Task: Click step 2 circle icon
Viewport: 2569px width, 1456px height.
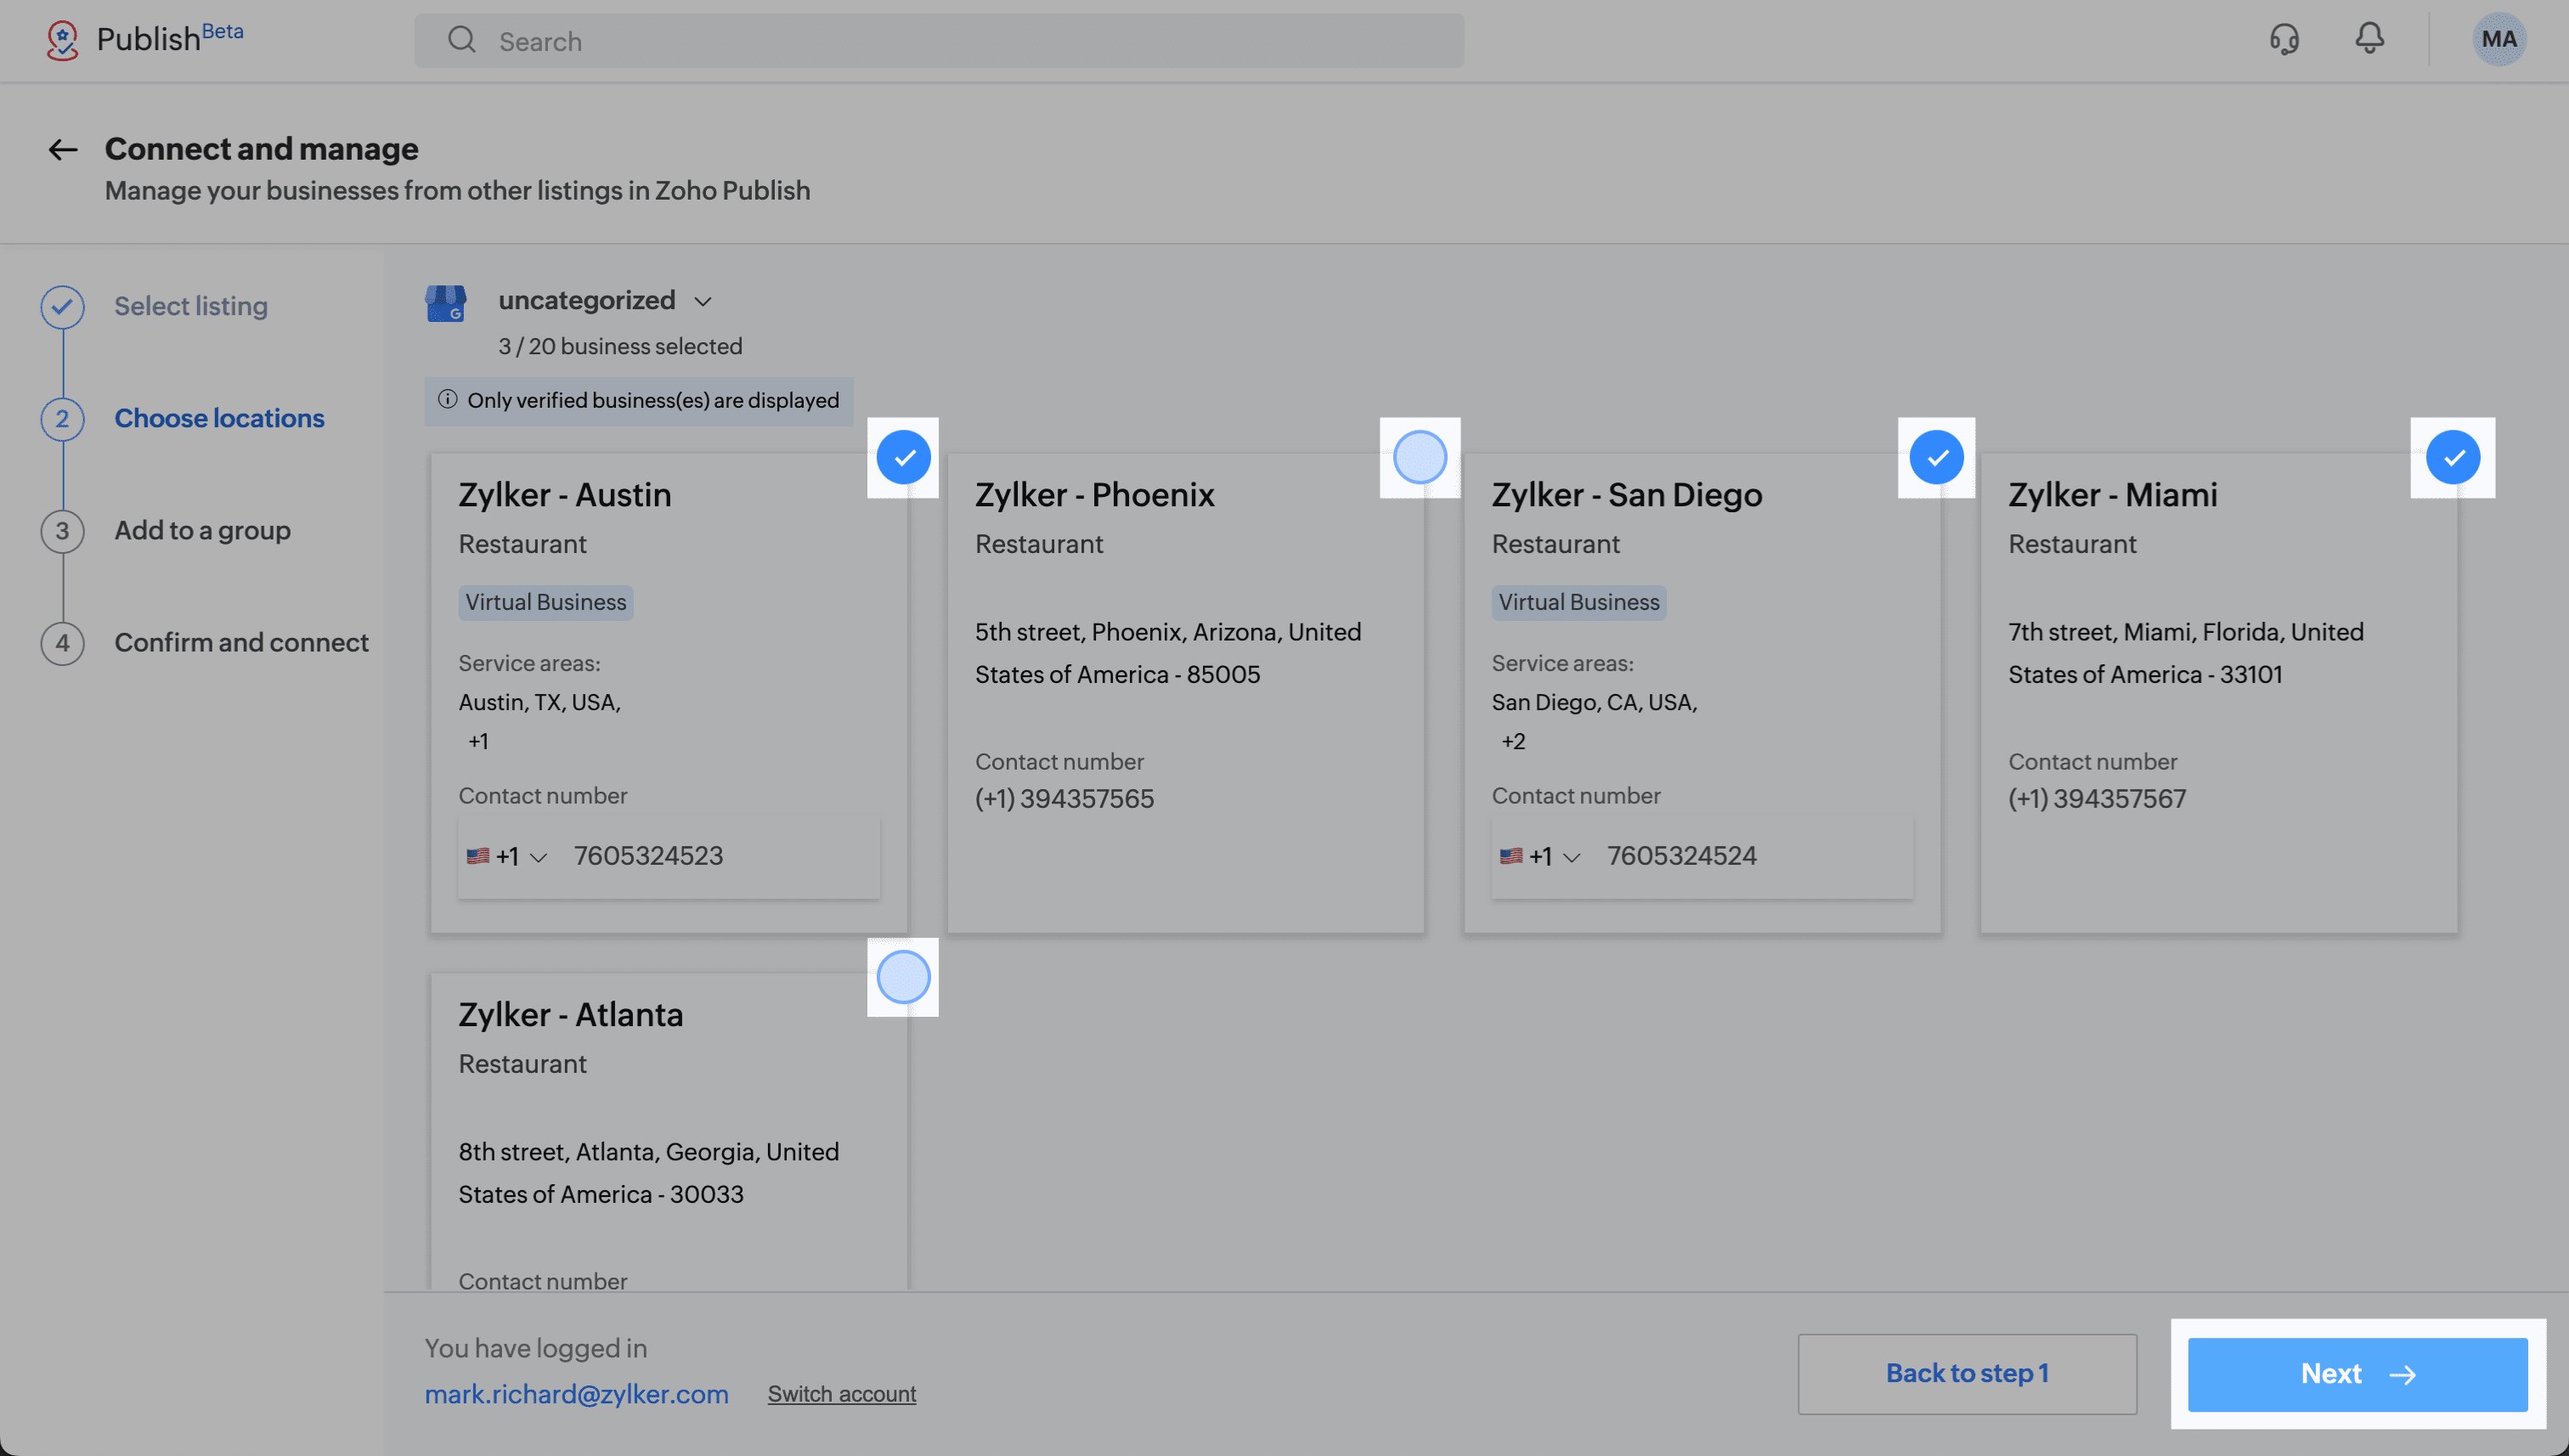Action: (62, 418)
